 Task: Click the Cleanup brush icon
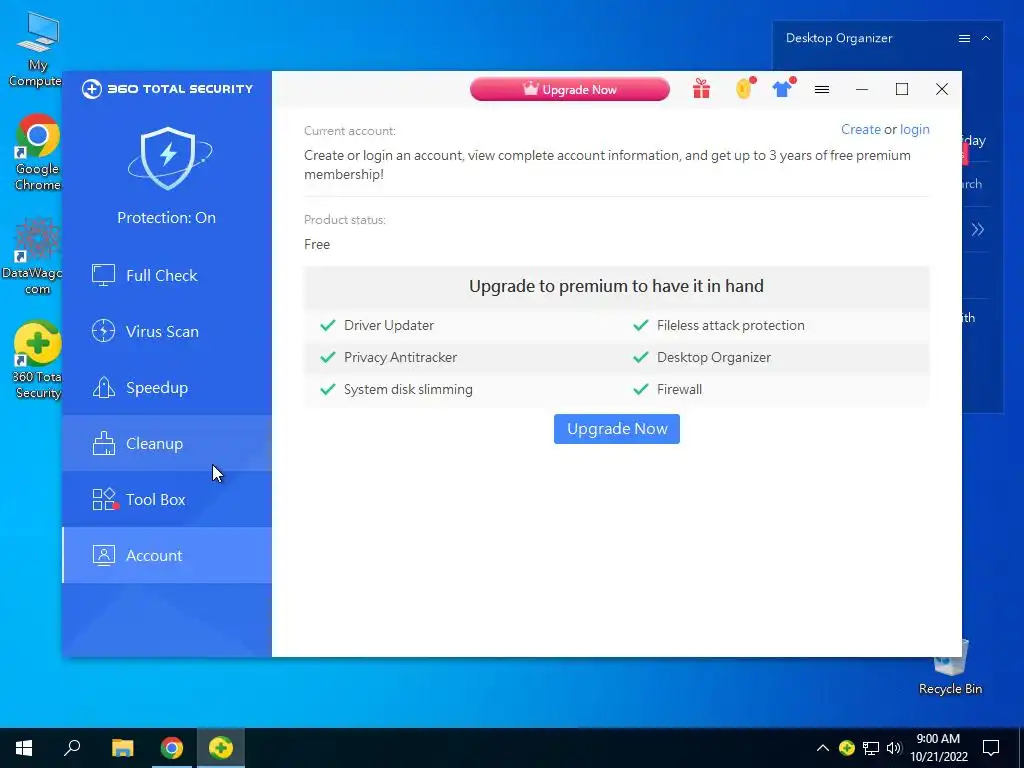103,443
